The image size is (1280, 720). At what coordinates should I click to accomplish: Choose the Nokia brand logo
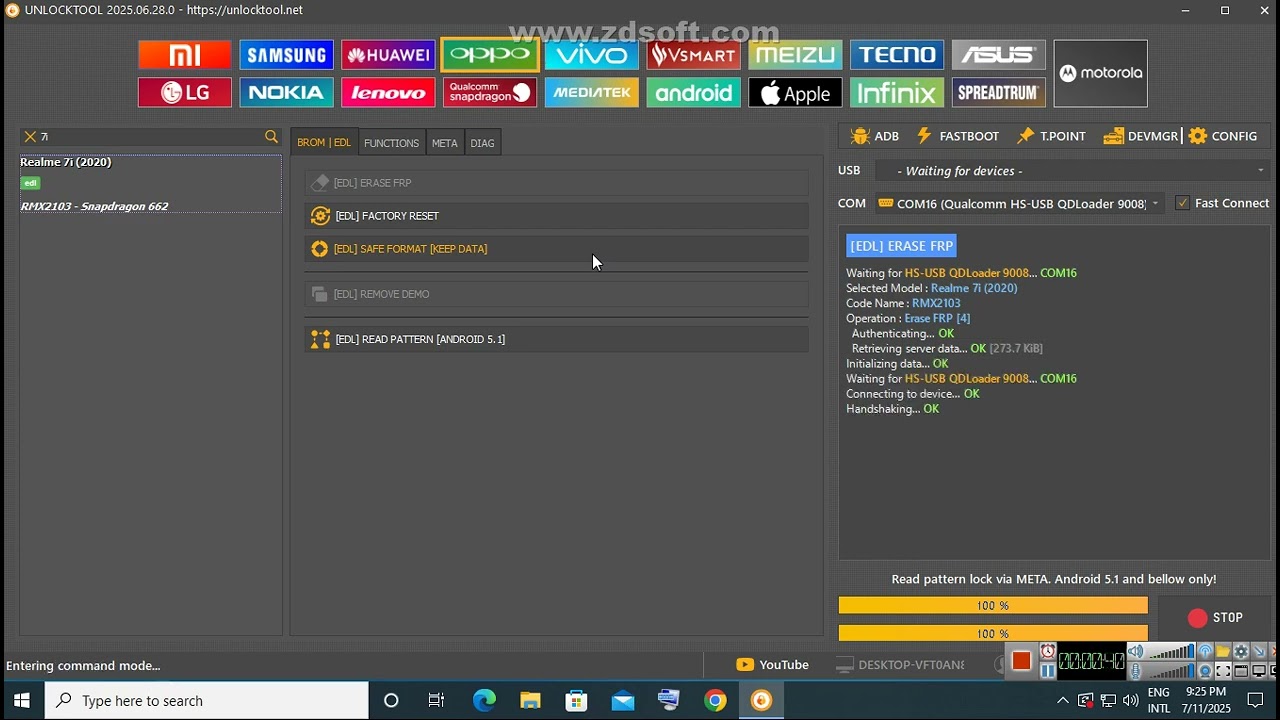coord(286,93)
